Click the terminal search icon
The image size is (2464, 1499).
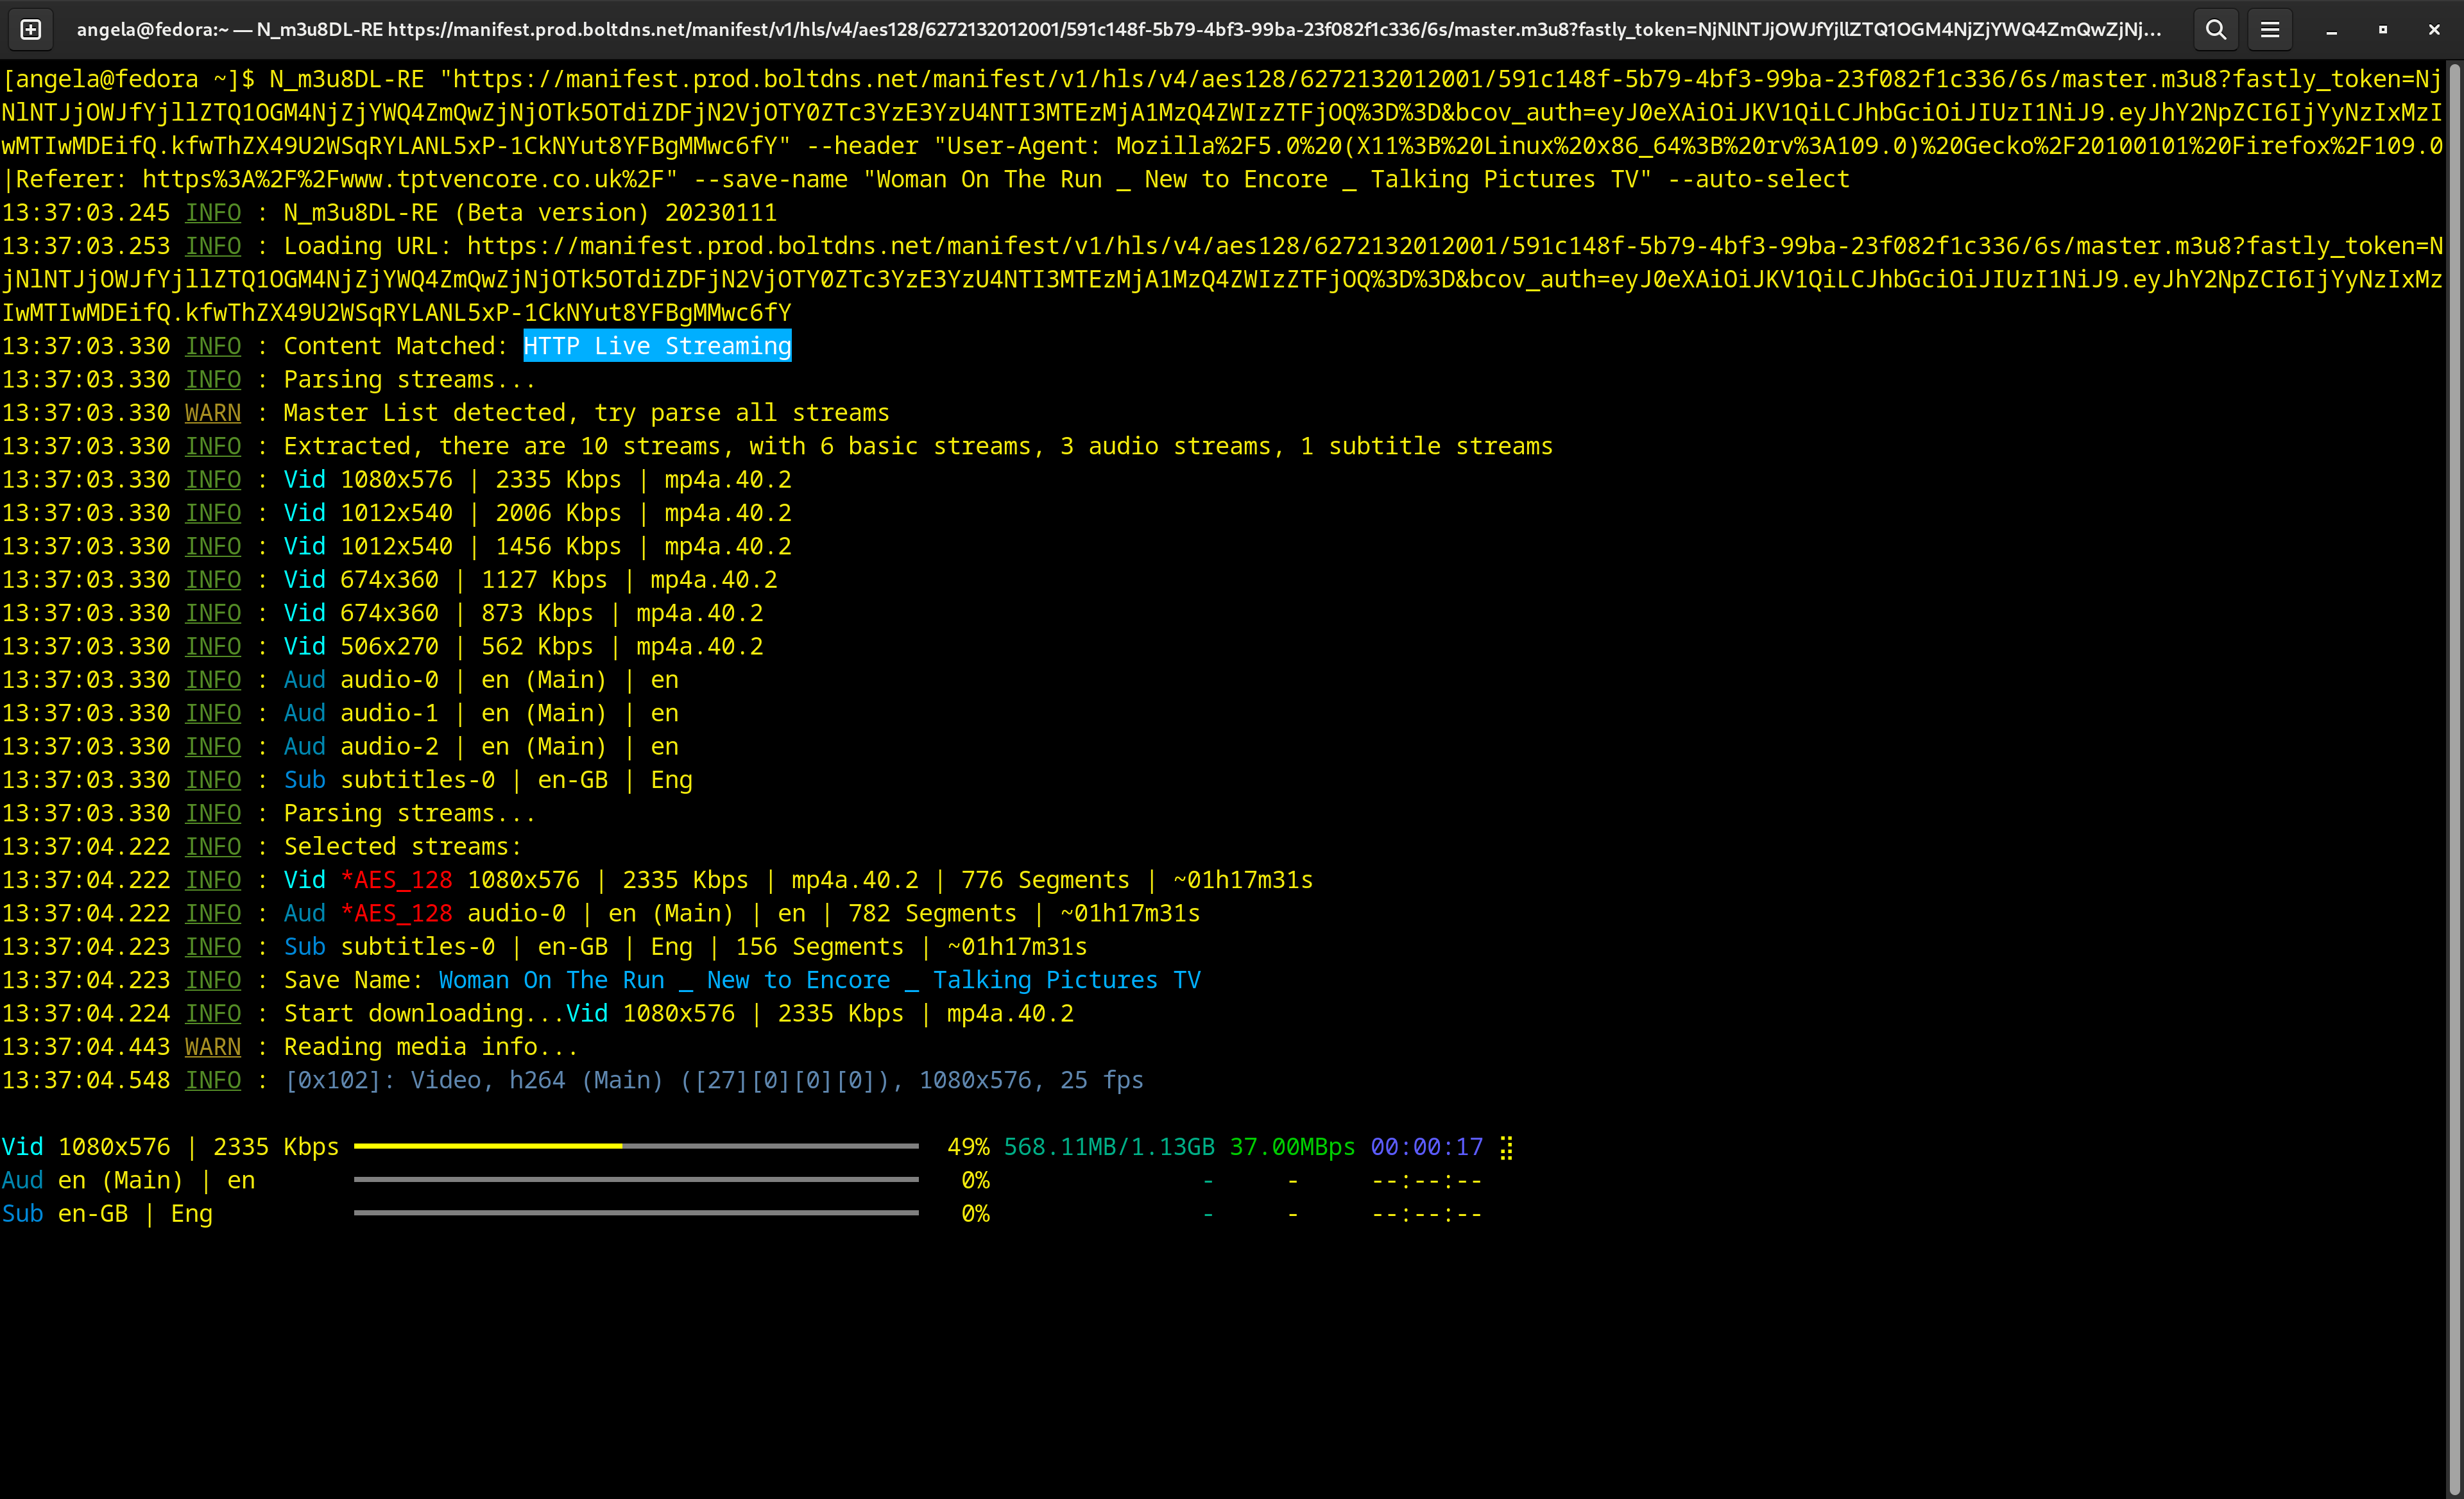2216,30
